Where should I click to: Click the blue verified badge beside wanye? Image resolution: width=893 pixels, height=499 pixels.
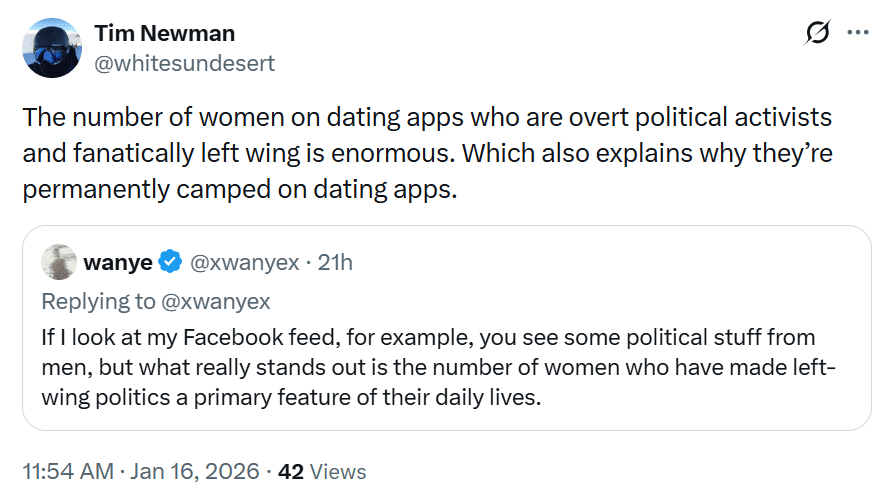point(171,263)
